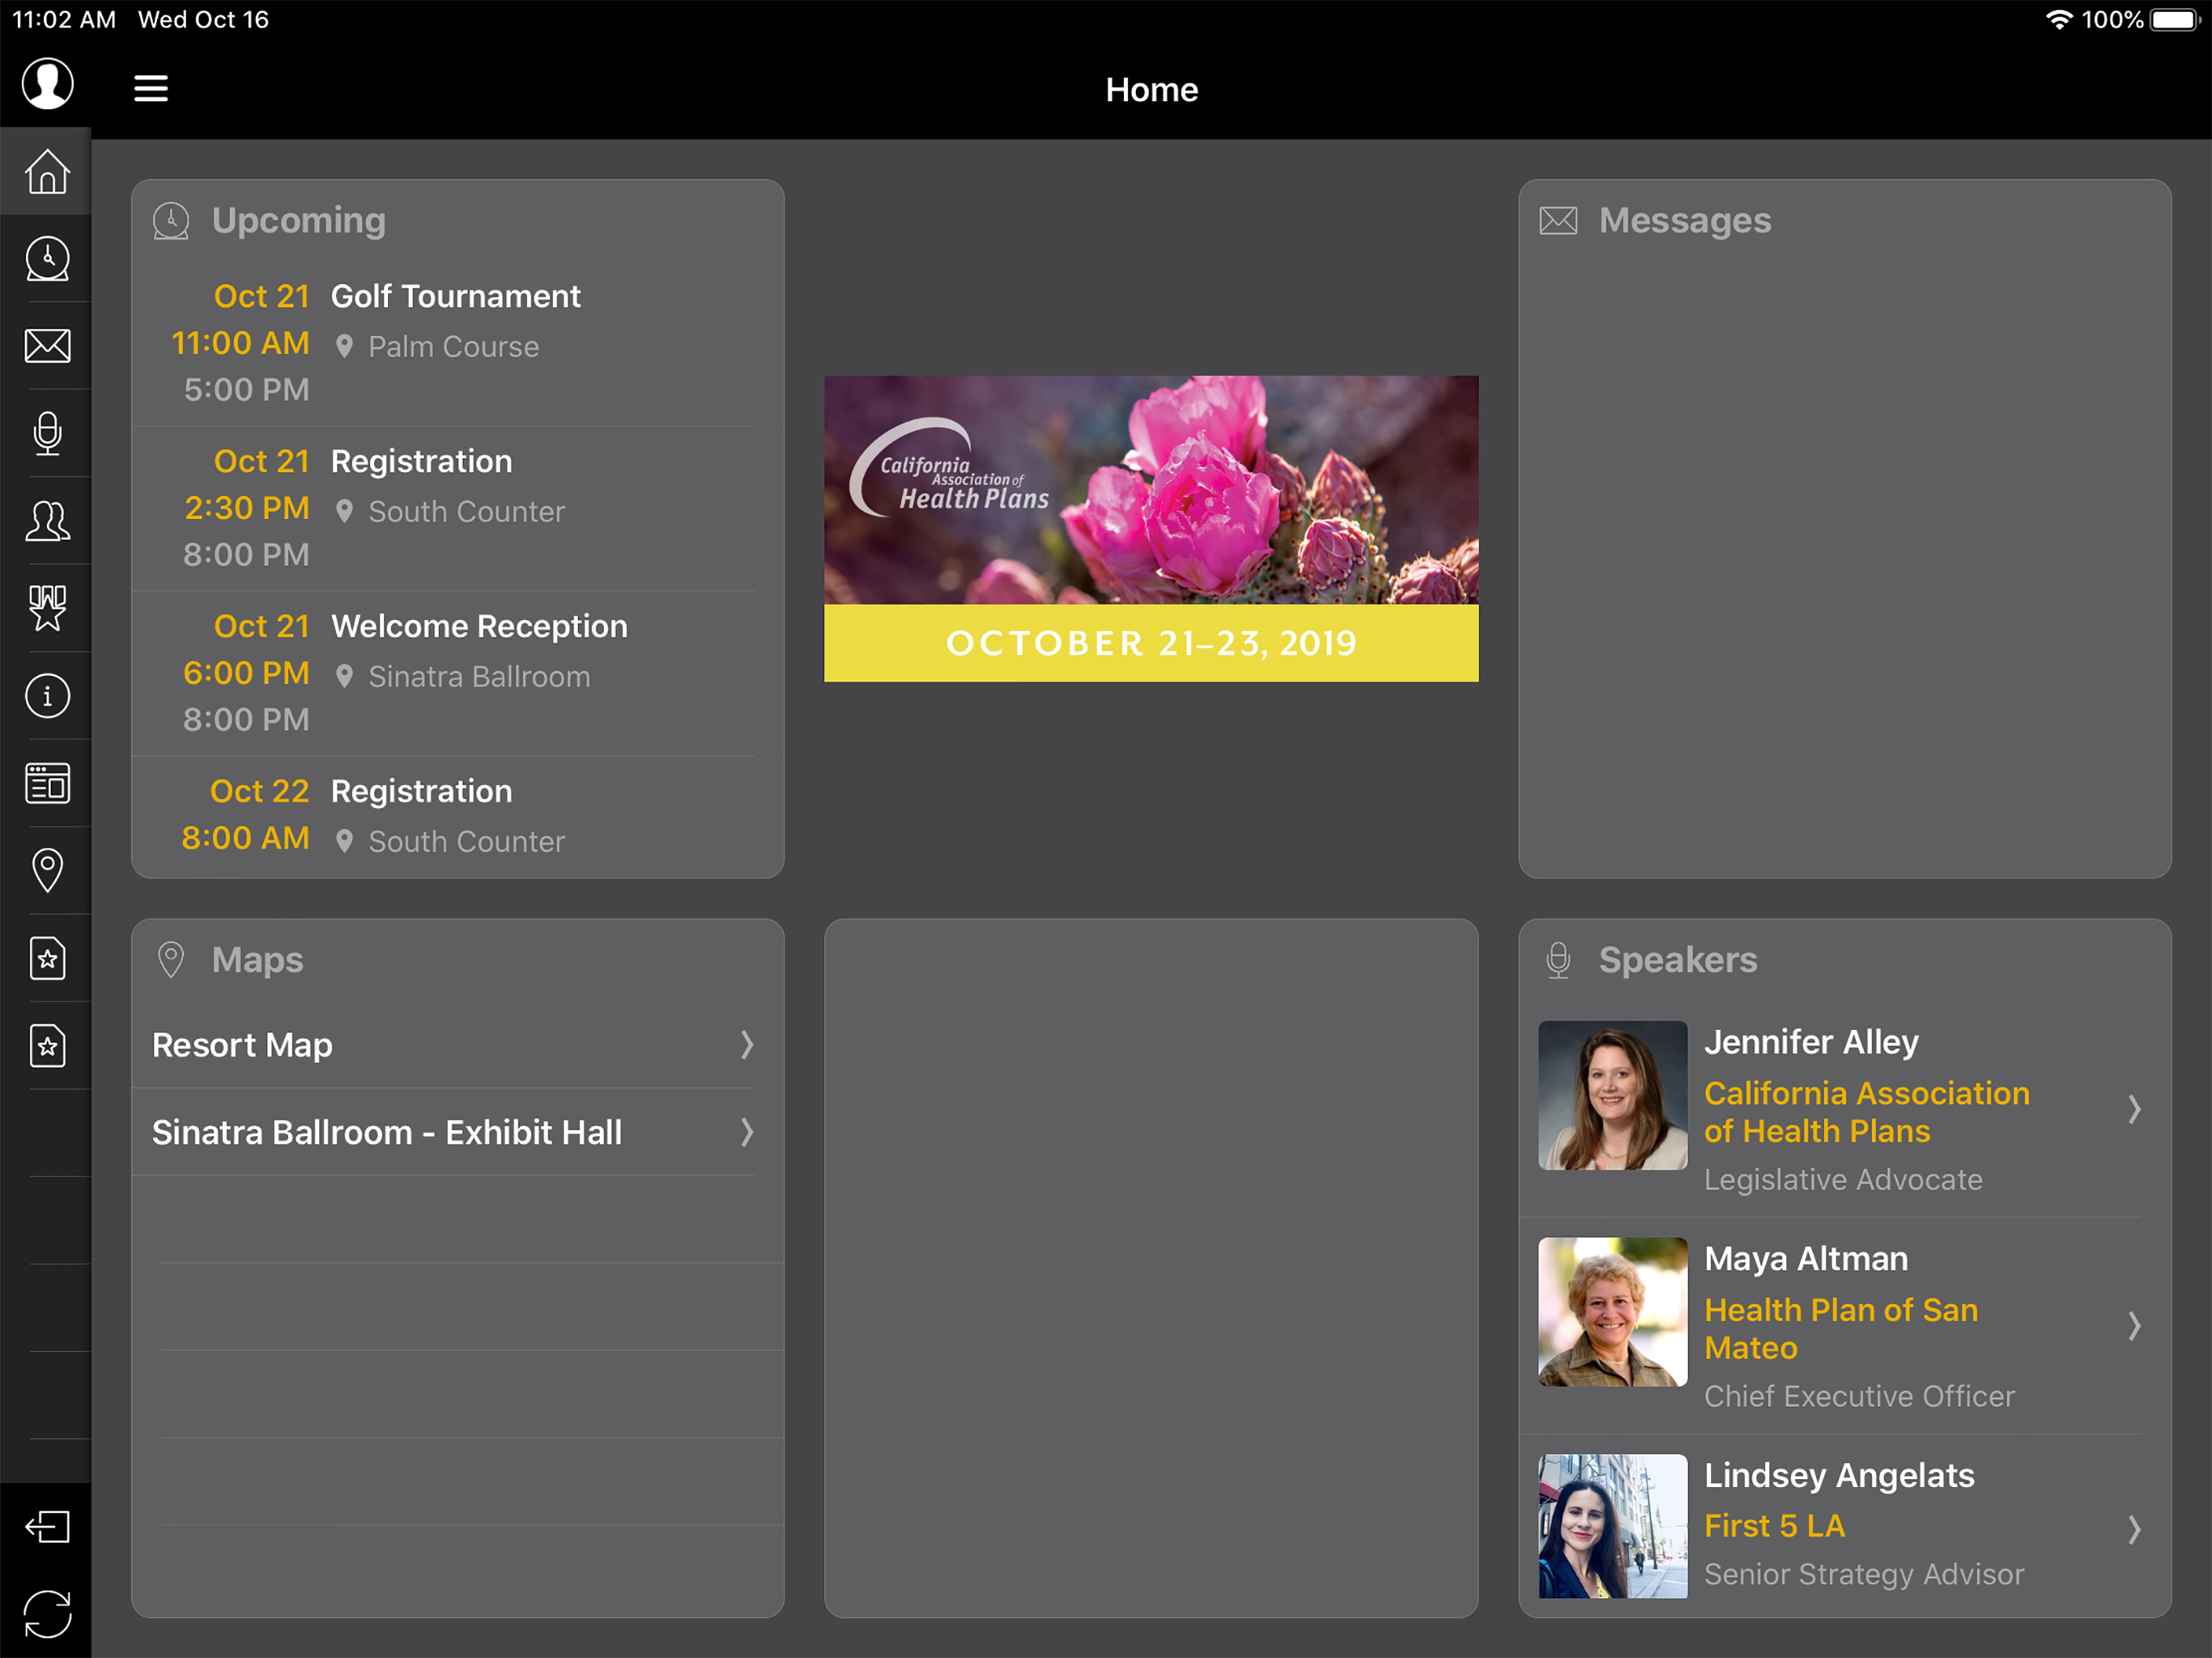The width and height of the screenshot is (2212, 1658).
Task: Tap the Wed Oct 16 date in status bar
Action: 203,20
